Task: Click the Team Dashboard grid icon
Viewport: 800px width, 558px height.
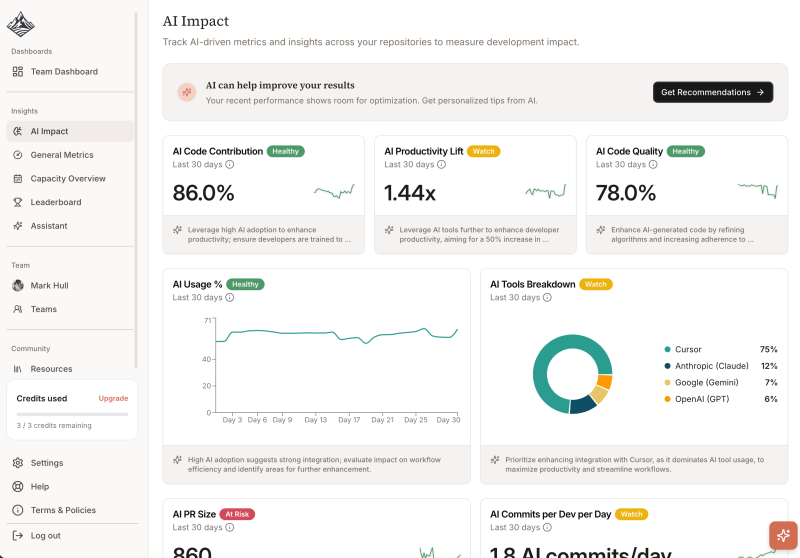Action: [x=18, y=71]
